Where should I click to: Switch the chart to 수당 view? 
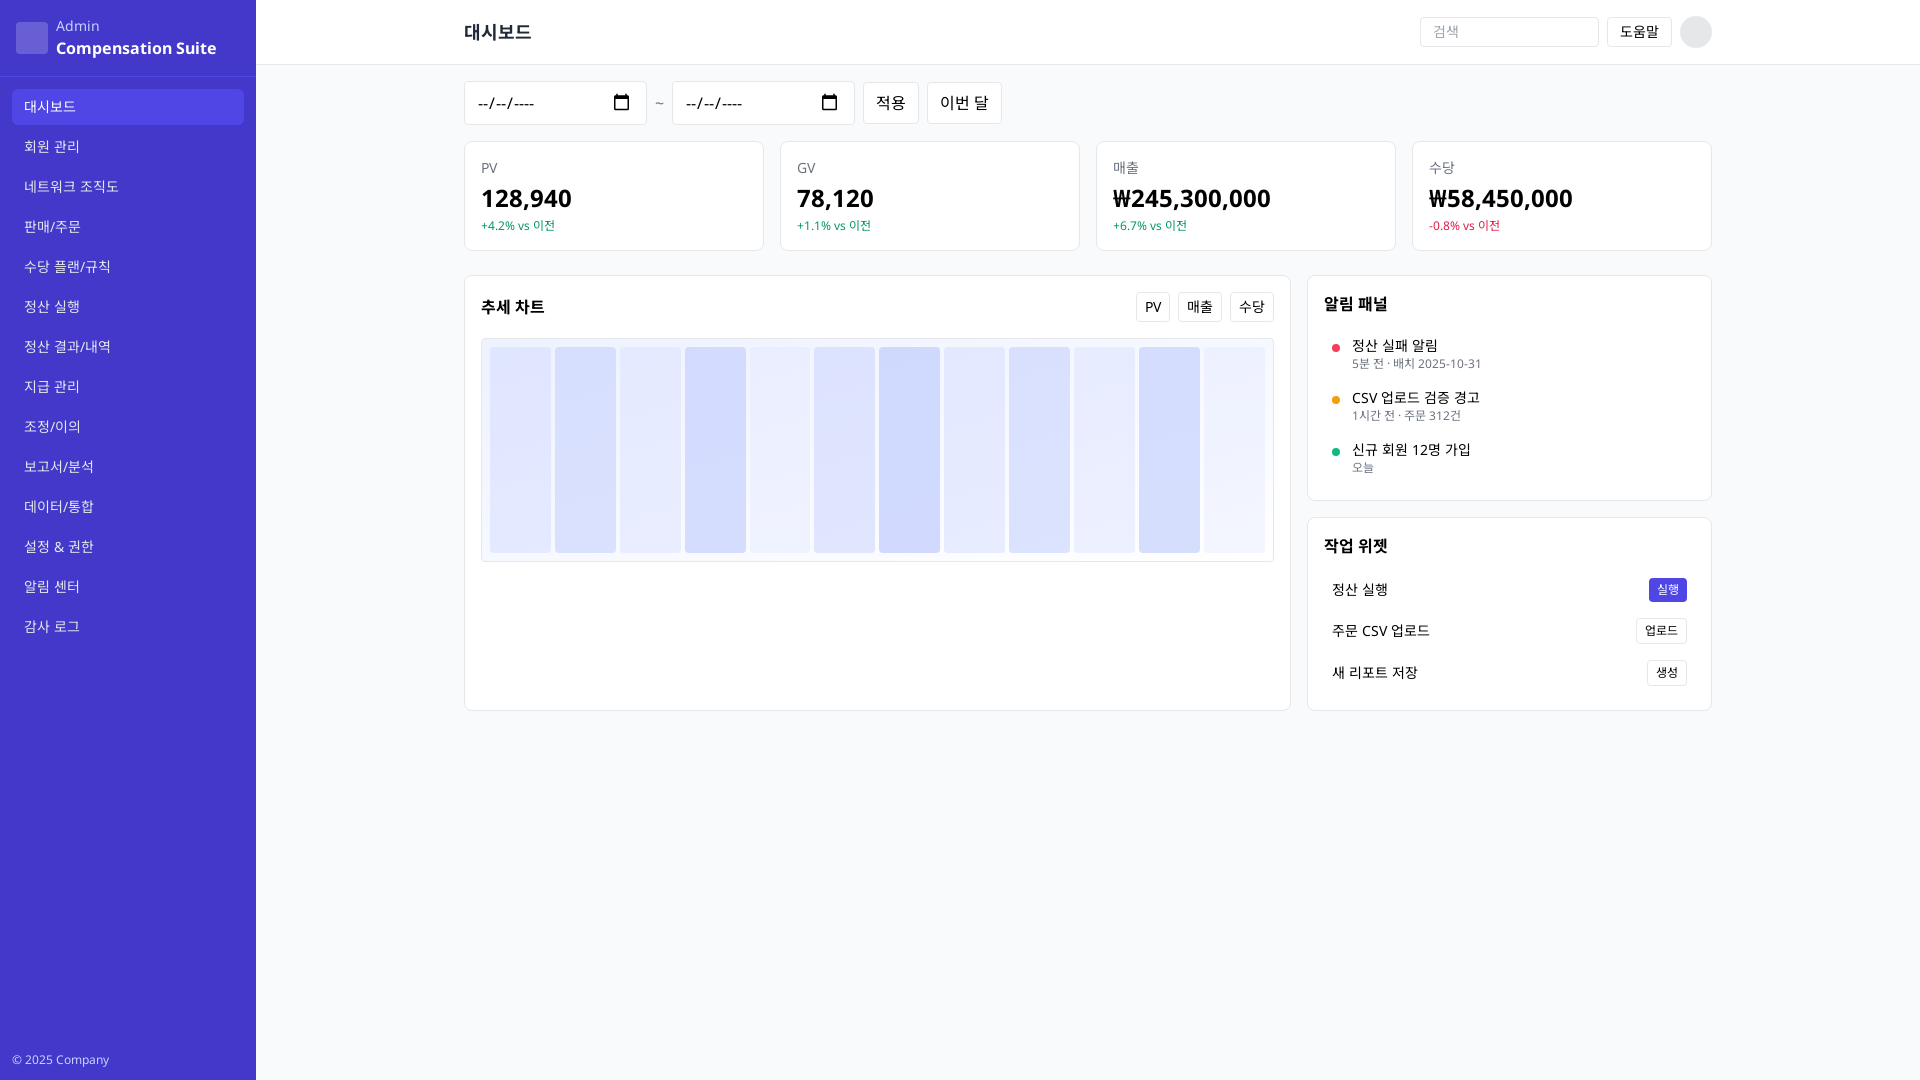[1251, 307]
